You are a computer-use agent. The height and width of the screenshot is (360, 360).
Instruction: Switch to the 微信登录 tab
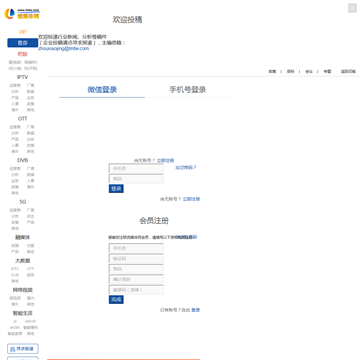[102, 90]
